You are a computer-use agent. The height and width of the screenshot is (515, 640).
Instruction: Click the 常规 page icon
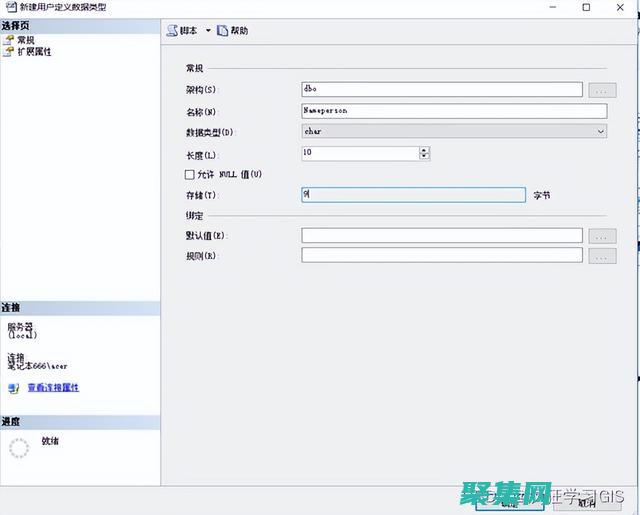[8, 40]
